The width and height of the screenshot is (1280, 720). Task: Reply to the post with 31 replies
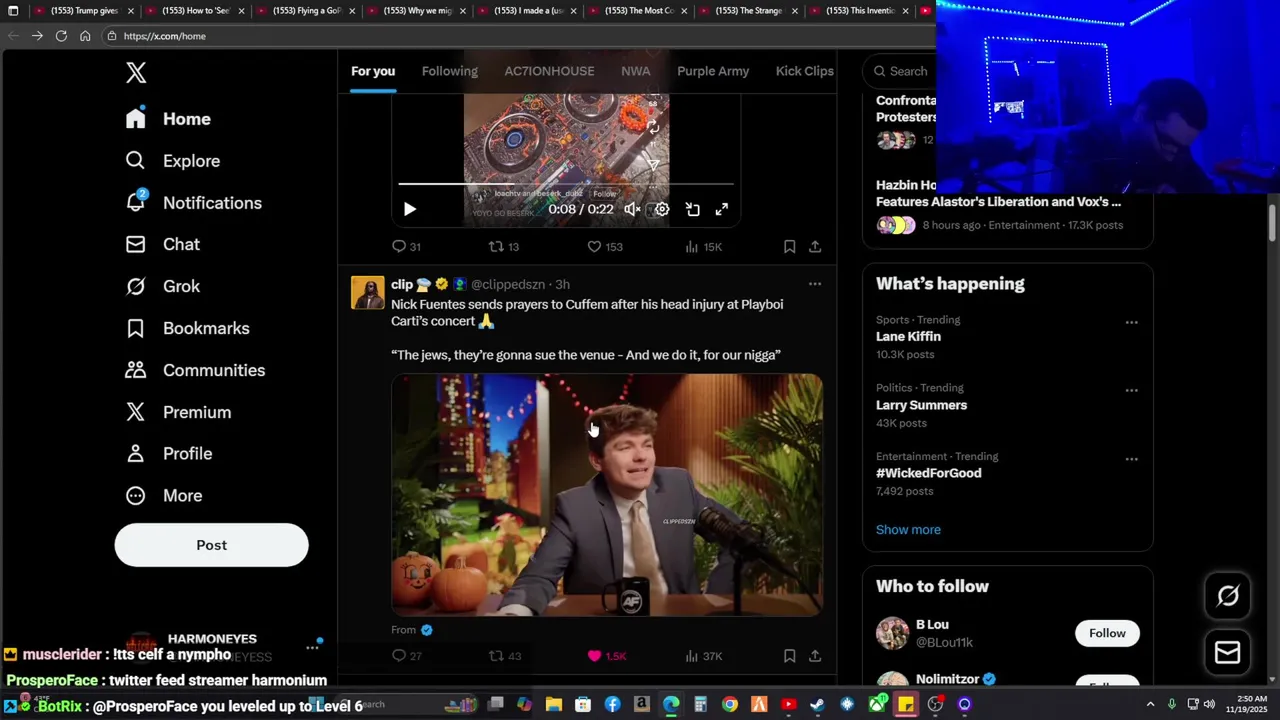click(x=406, y=247)
